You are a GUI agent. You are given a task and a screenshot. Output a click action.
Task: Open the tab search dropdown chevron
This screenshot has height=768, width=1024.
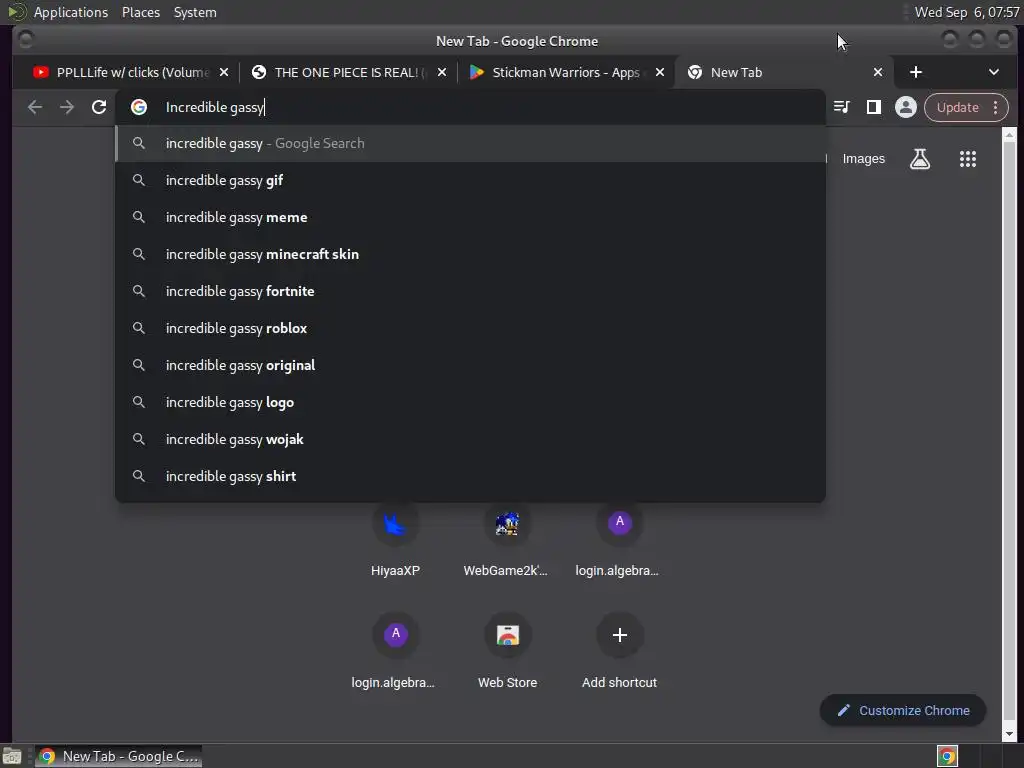pos(993,72)
